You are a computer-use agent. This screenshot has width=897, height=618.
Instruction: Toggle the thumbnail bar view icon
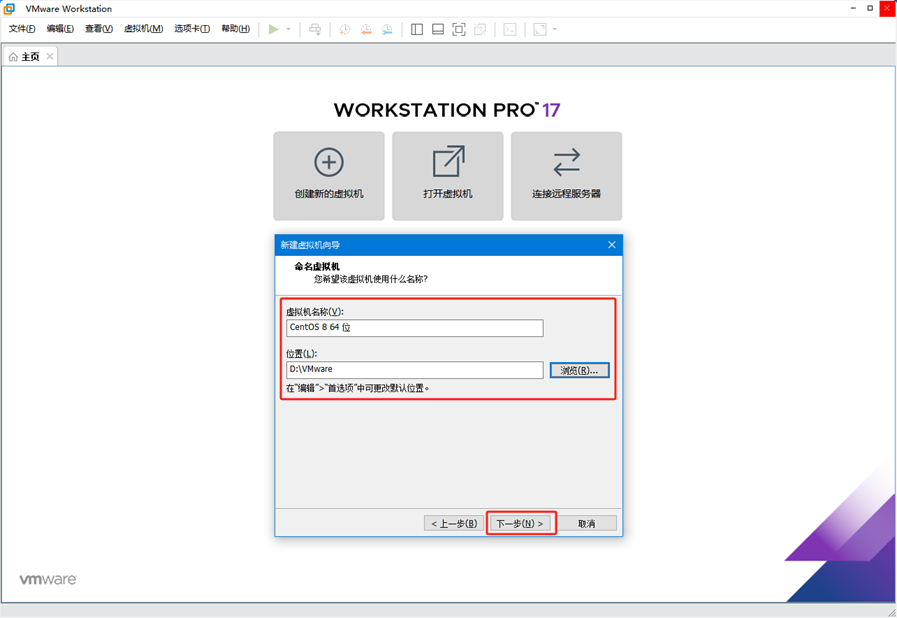tap(438, 29)
